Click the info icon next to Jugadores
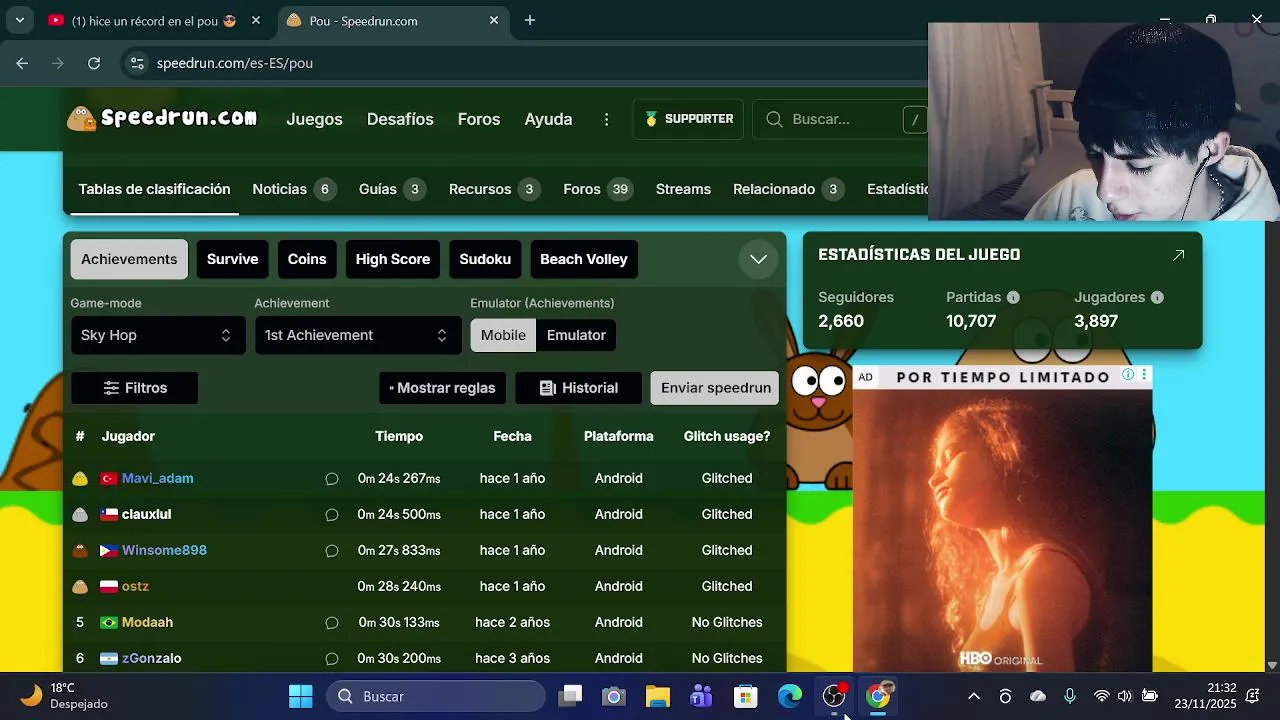The width and height of the screenshot is (1280, 720). 1157,297
